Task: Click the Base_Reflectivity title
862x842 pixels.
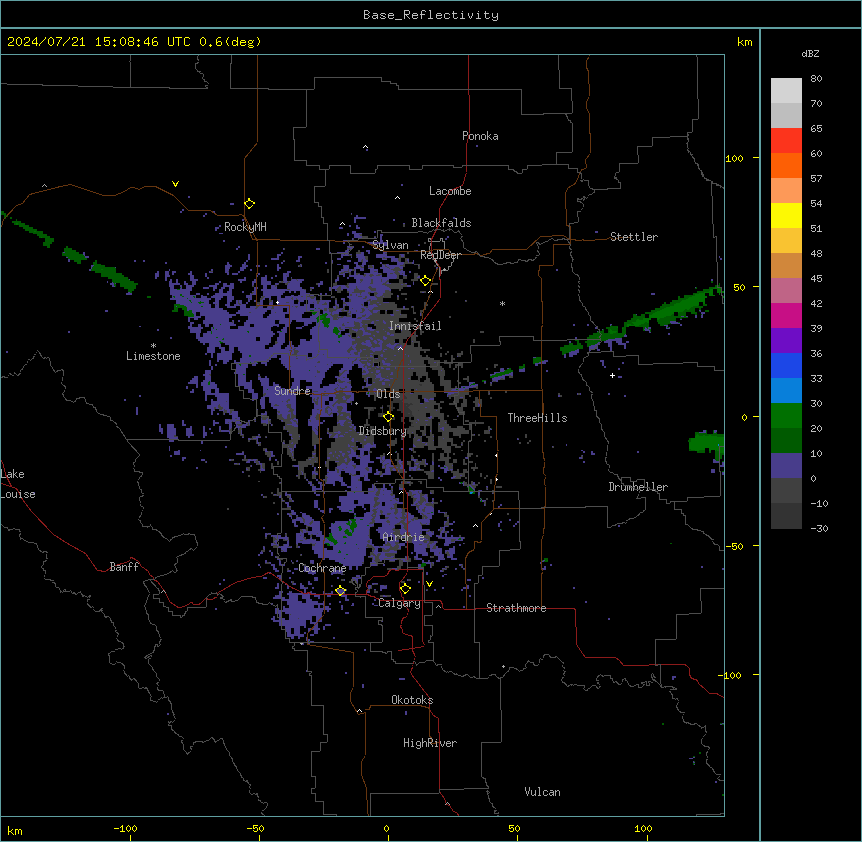Action: 431,15
